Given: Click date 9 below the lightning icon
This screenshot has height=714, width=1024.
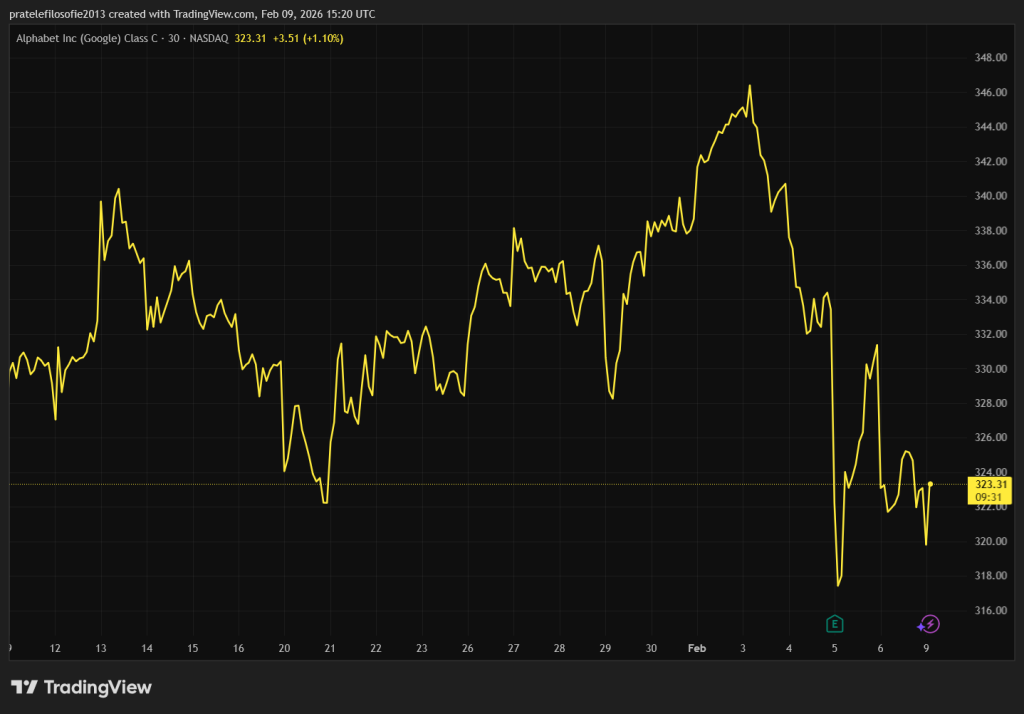Looking at the screenshot, I should click(926, 648).
